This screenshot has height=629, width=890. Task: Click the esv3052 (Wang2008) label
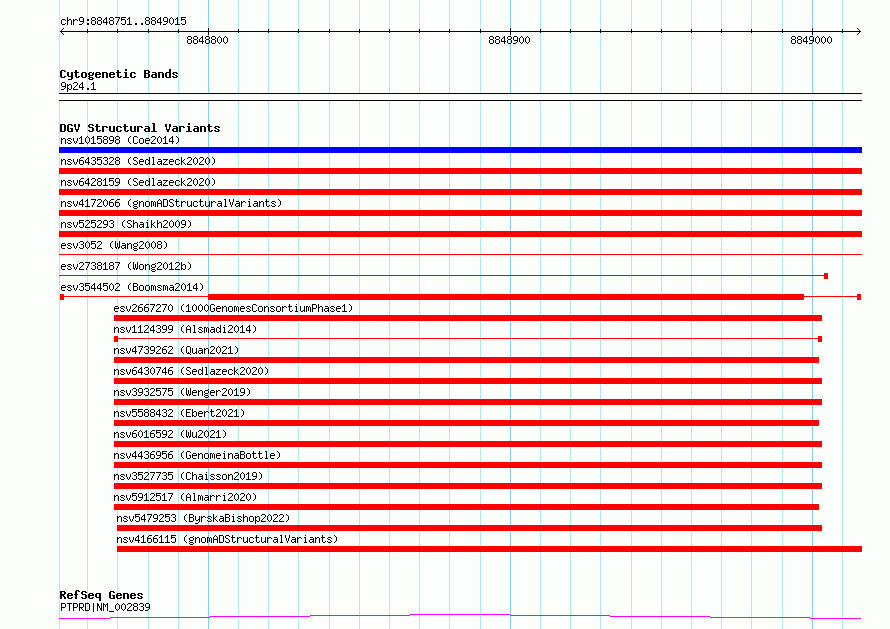(x=114, y=245)
